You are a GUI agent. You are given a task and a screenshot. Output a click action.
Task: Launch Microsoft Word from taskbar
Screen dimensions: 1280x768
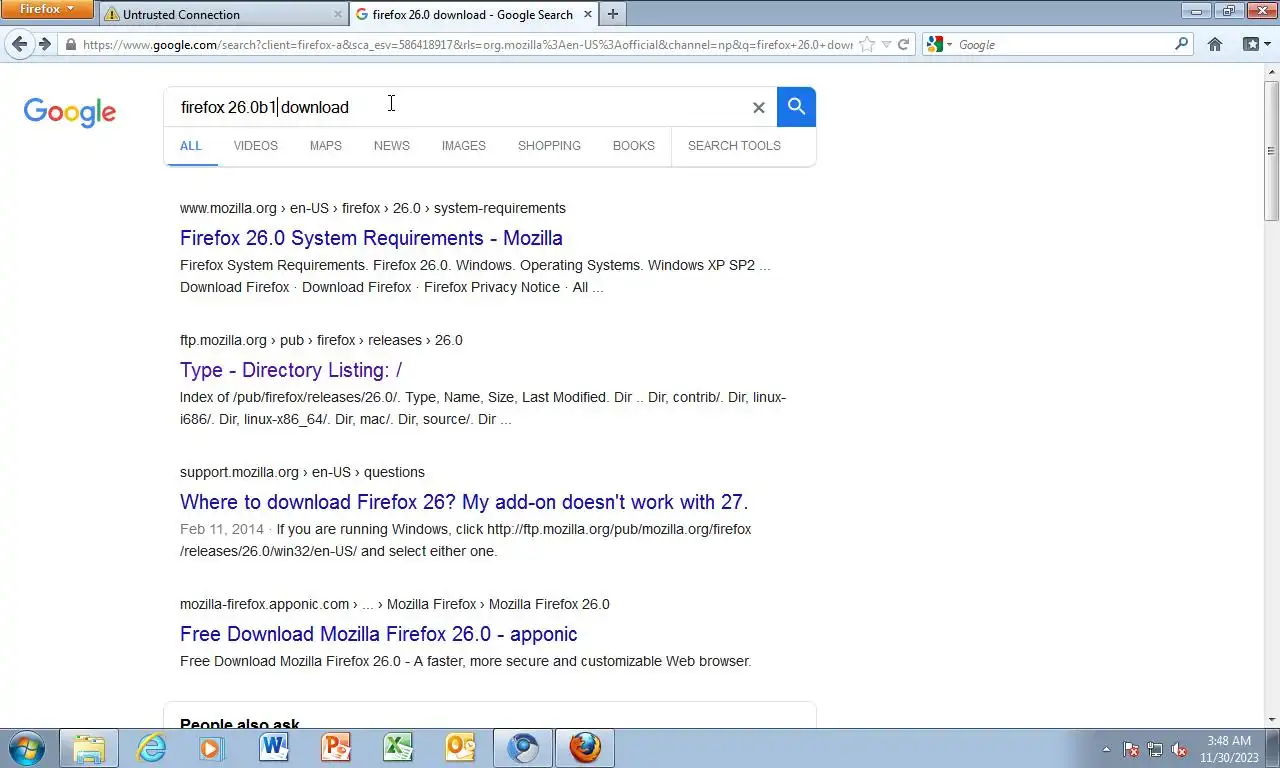point(274,748)
